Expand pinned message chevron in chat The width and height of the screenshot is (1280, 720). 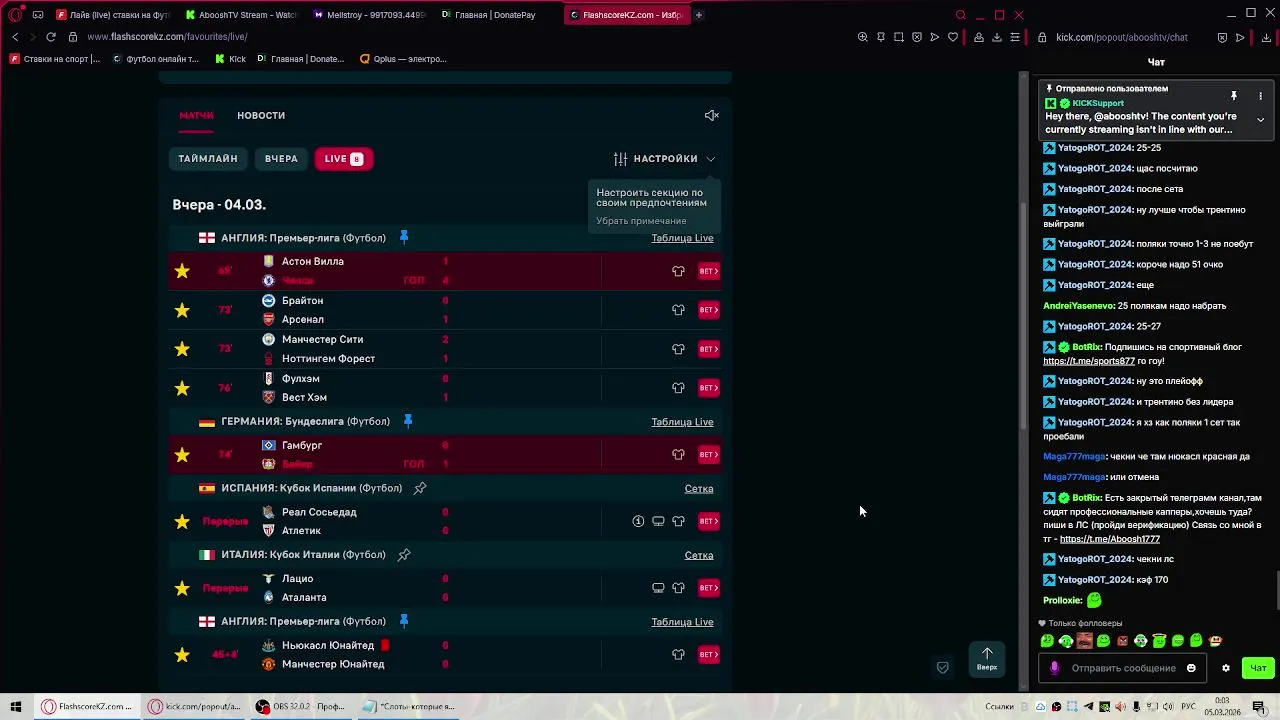pyautogui.click(x=1260, y=120)
